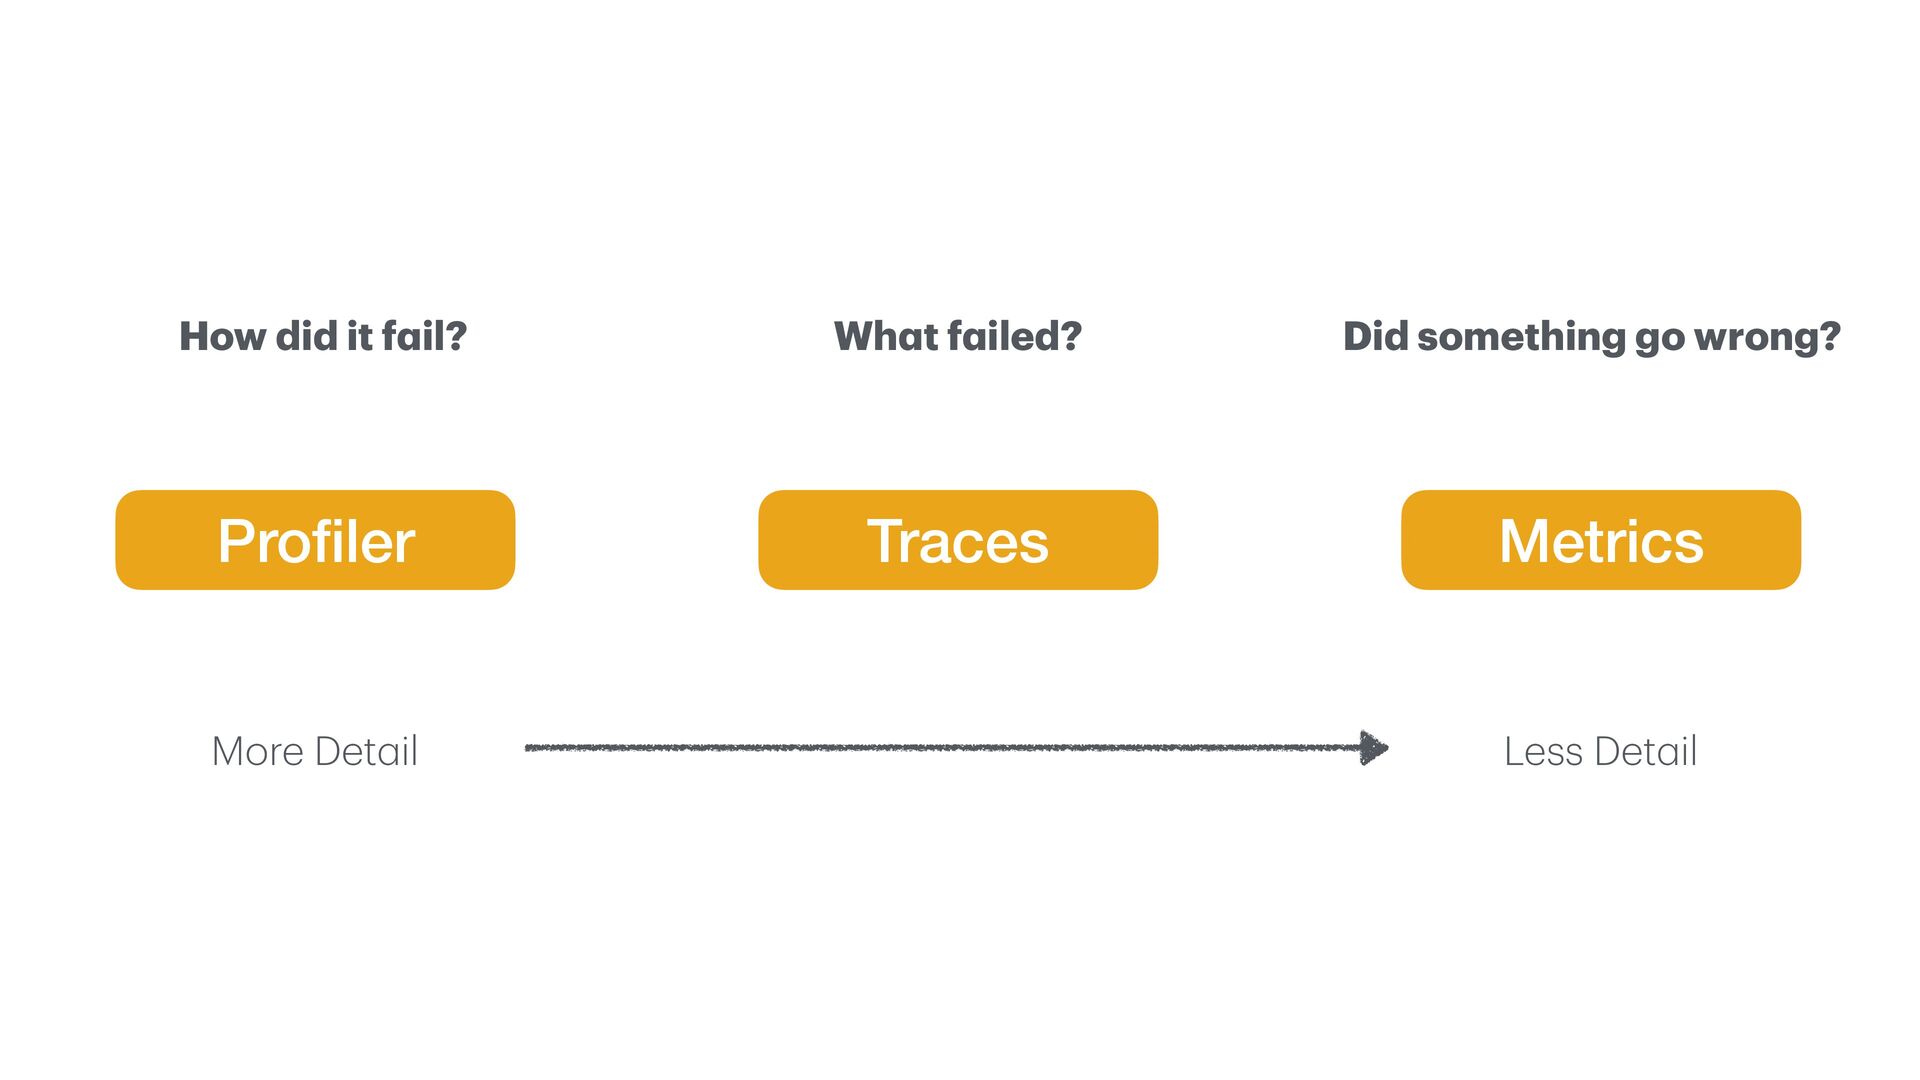The width and height of the screenshot is (1920, 1080).
Task: Click the word "Less" beneath Metrics
Action: [1542, 752]
